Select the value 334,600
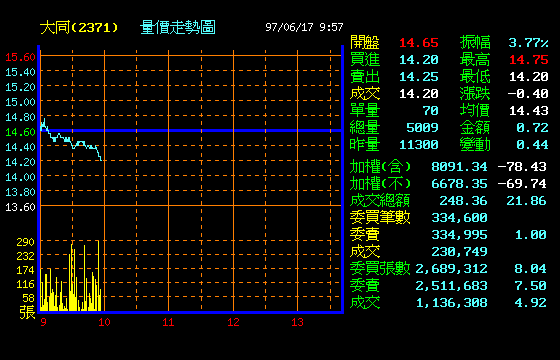560x360 pixels. tap(459, 218)
